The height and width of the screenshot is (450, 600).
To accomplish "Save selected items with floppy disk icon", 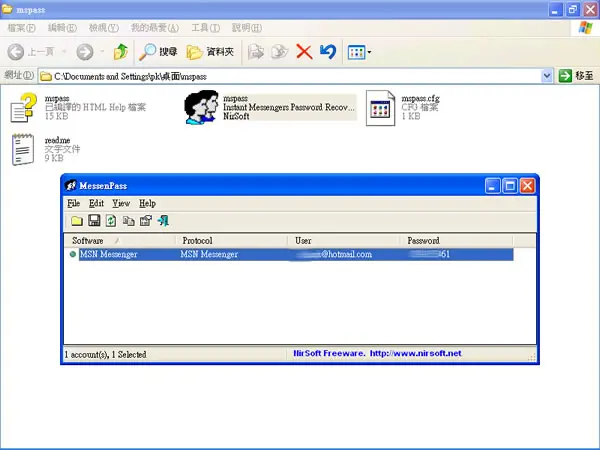I will click(x=94, y=220).
